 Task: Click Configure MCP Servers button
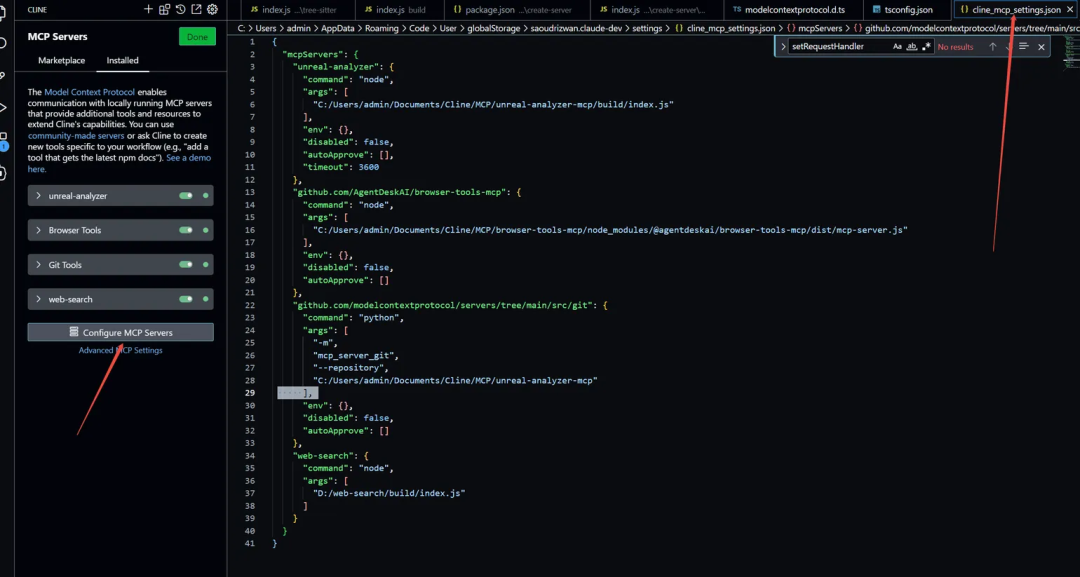pos(121,332)
